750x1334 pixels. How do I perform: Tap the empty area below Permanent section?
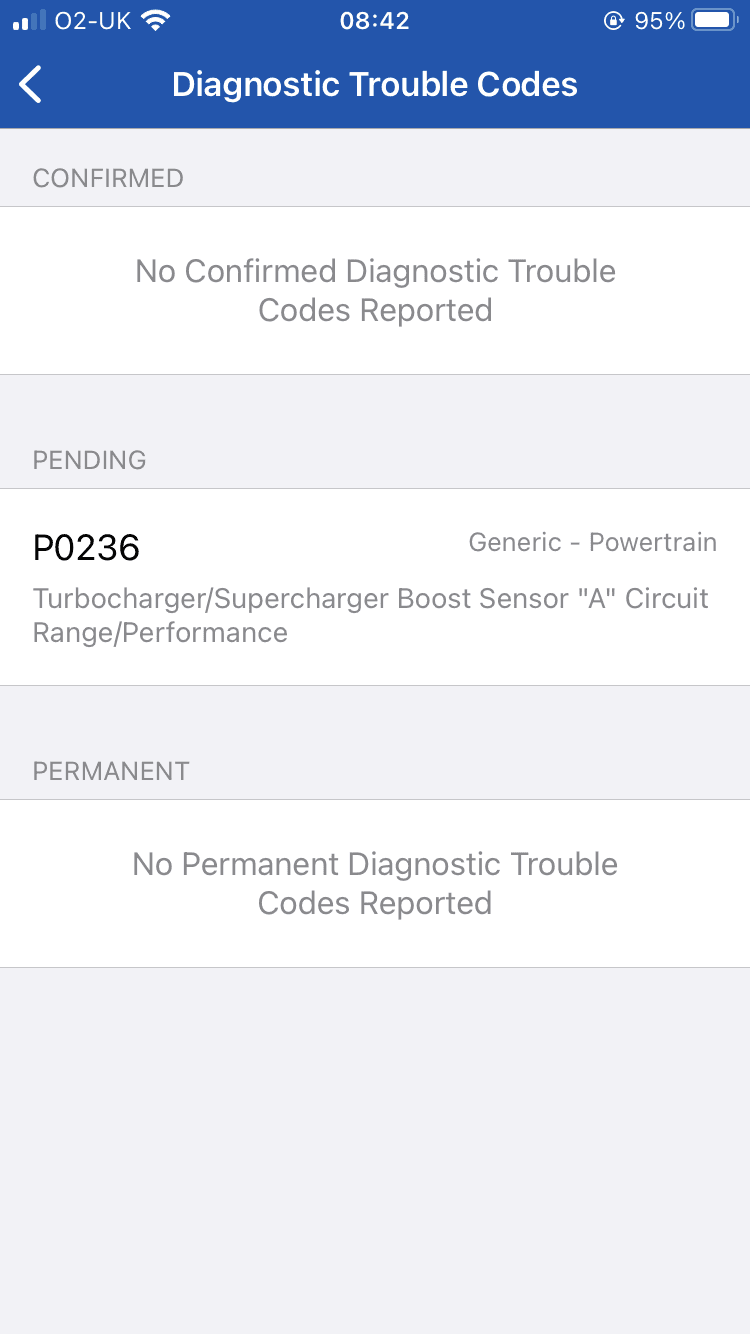point(375,1150)
